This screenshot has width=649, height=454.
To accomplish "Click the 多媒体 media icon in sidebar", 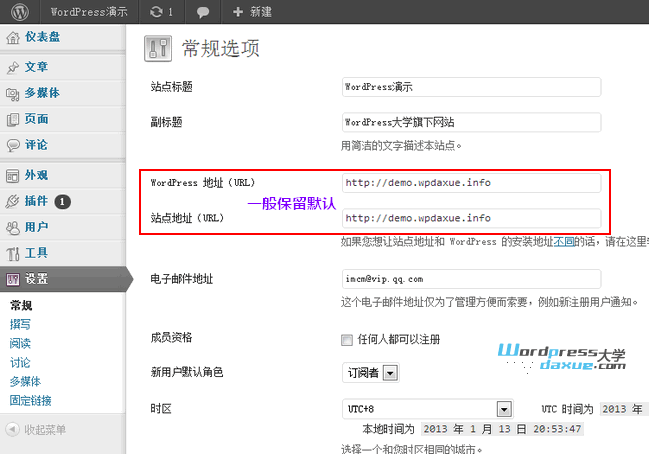I will coord(13,94).
